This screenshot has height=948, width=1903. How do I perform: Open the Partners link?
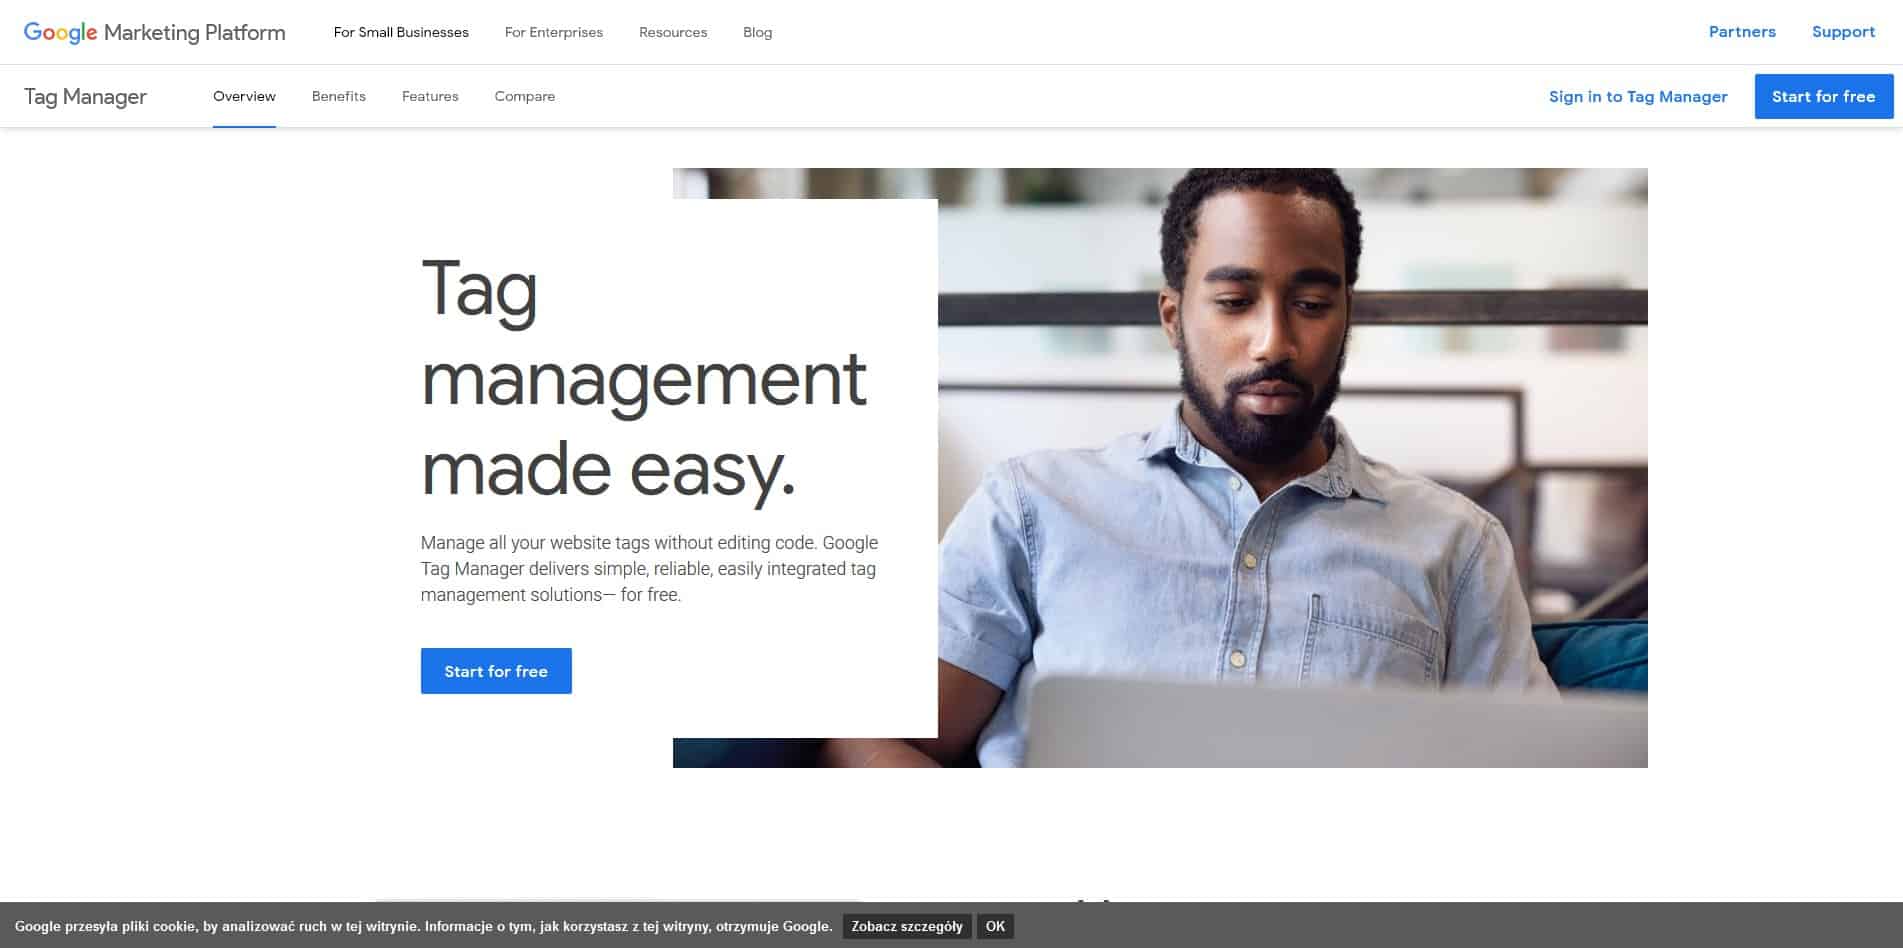pos(1742,32)
